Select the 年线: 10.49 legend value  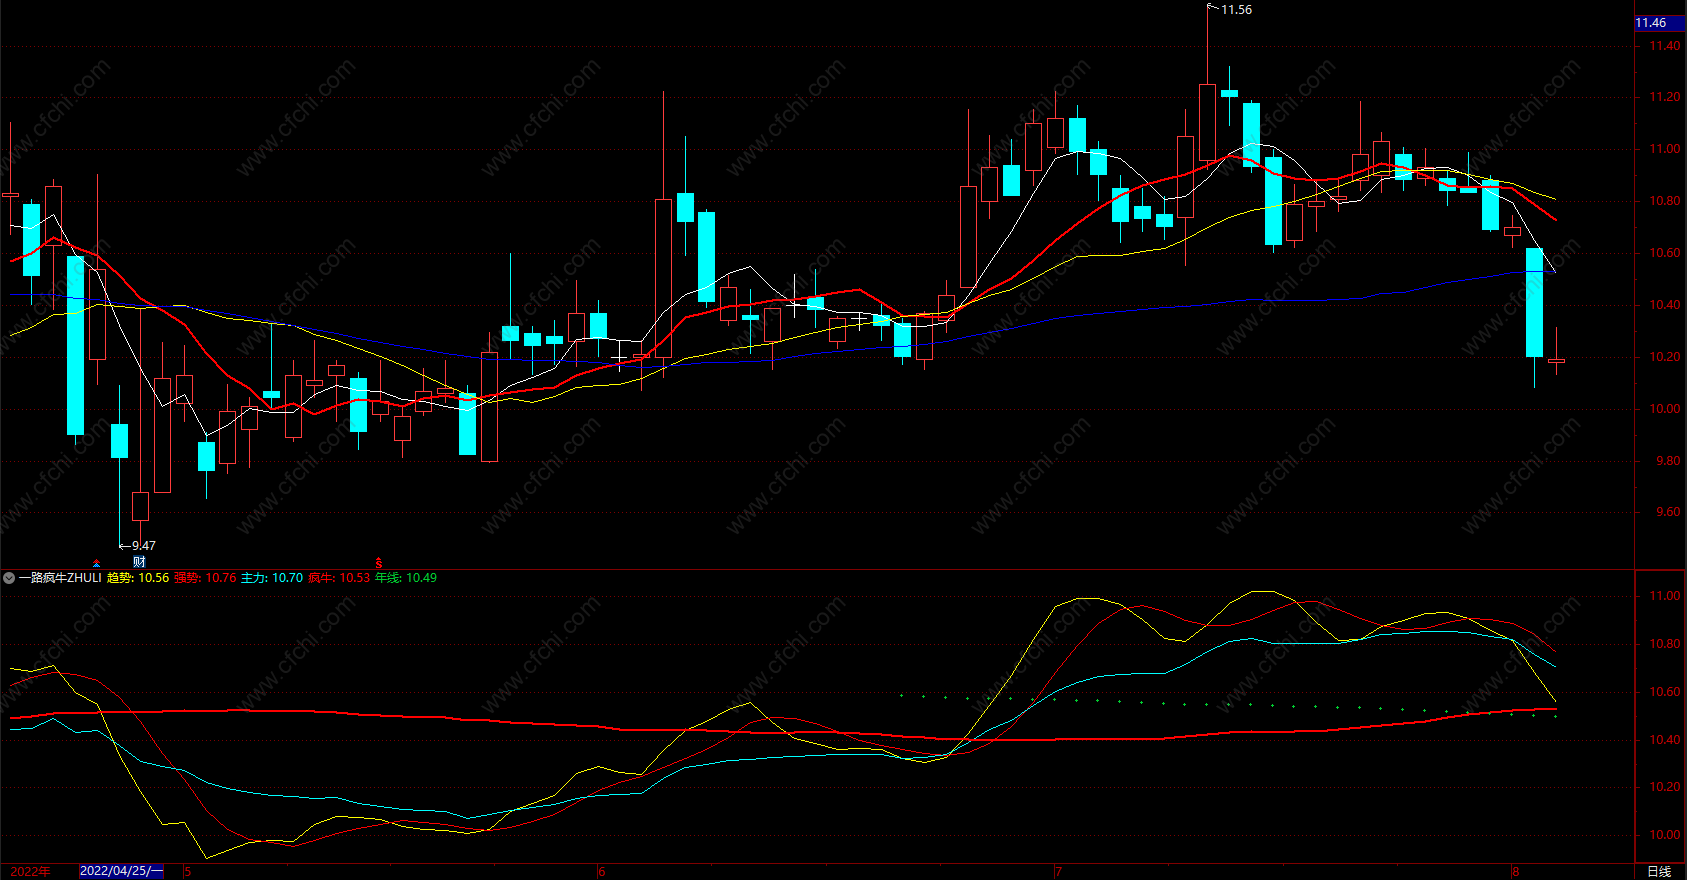tap(406, 578)
